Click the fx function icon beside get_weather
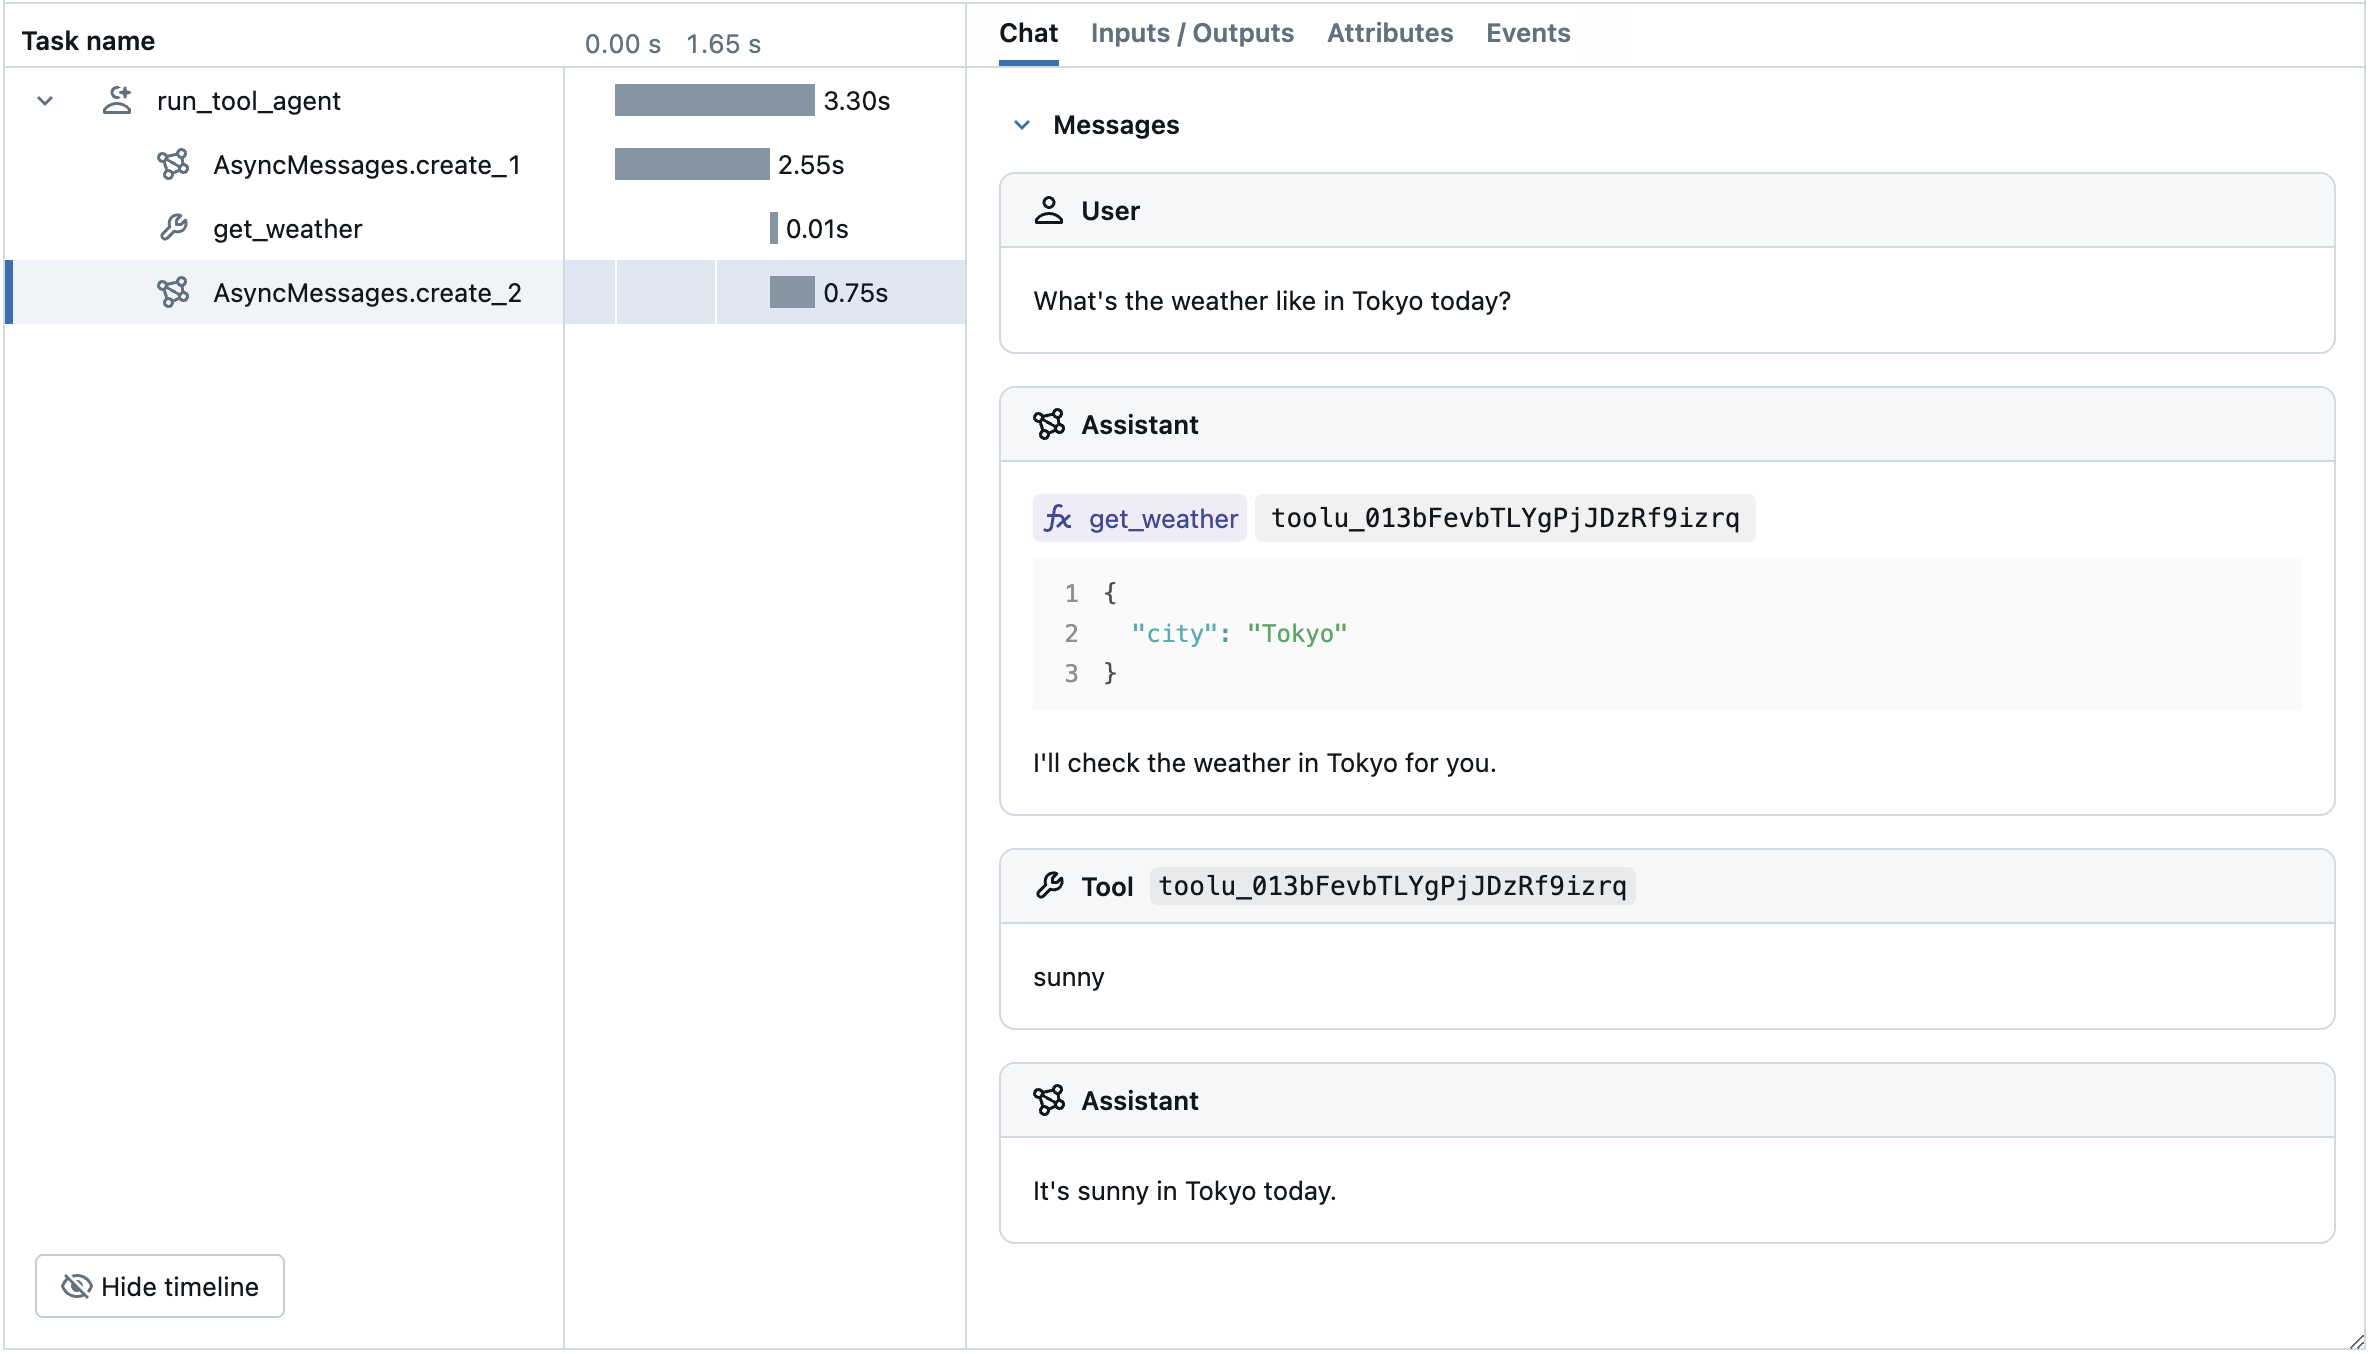Image resolution: width=2374 pixels, height=1354 pixels. coord(1058,518)
